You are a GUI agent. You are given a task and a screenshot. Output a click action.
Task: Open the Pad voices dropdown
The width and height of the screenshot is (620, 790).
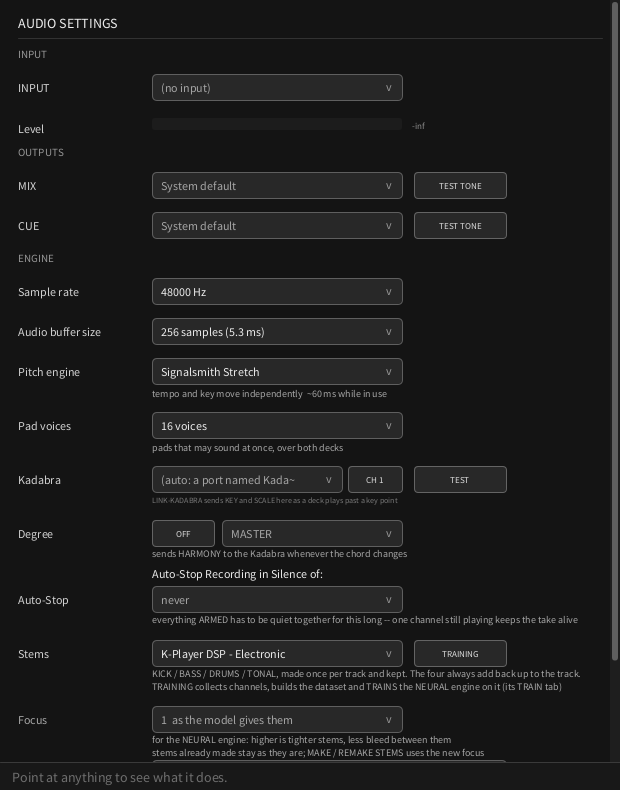277,426
